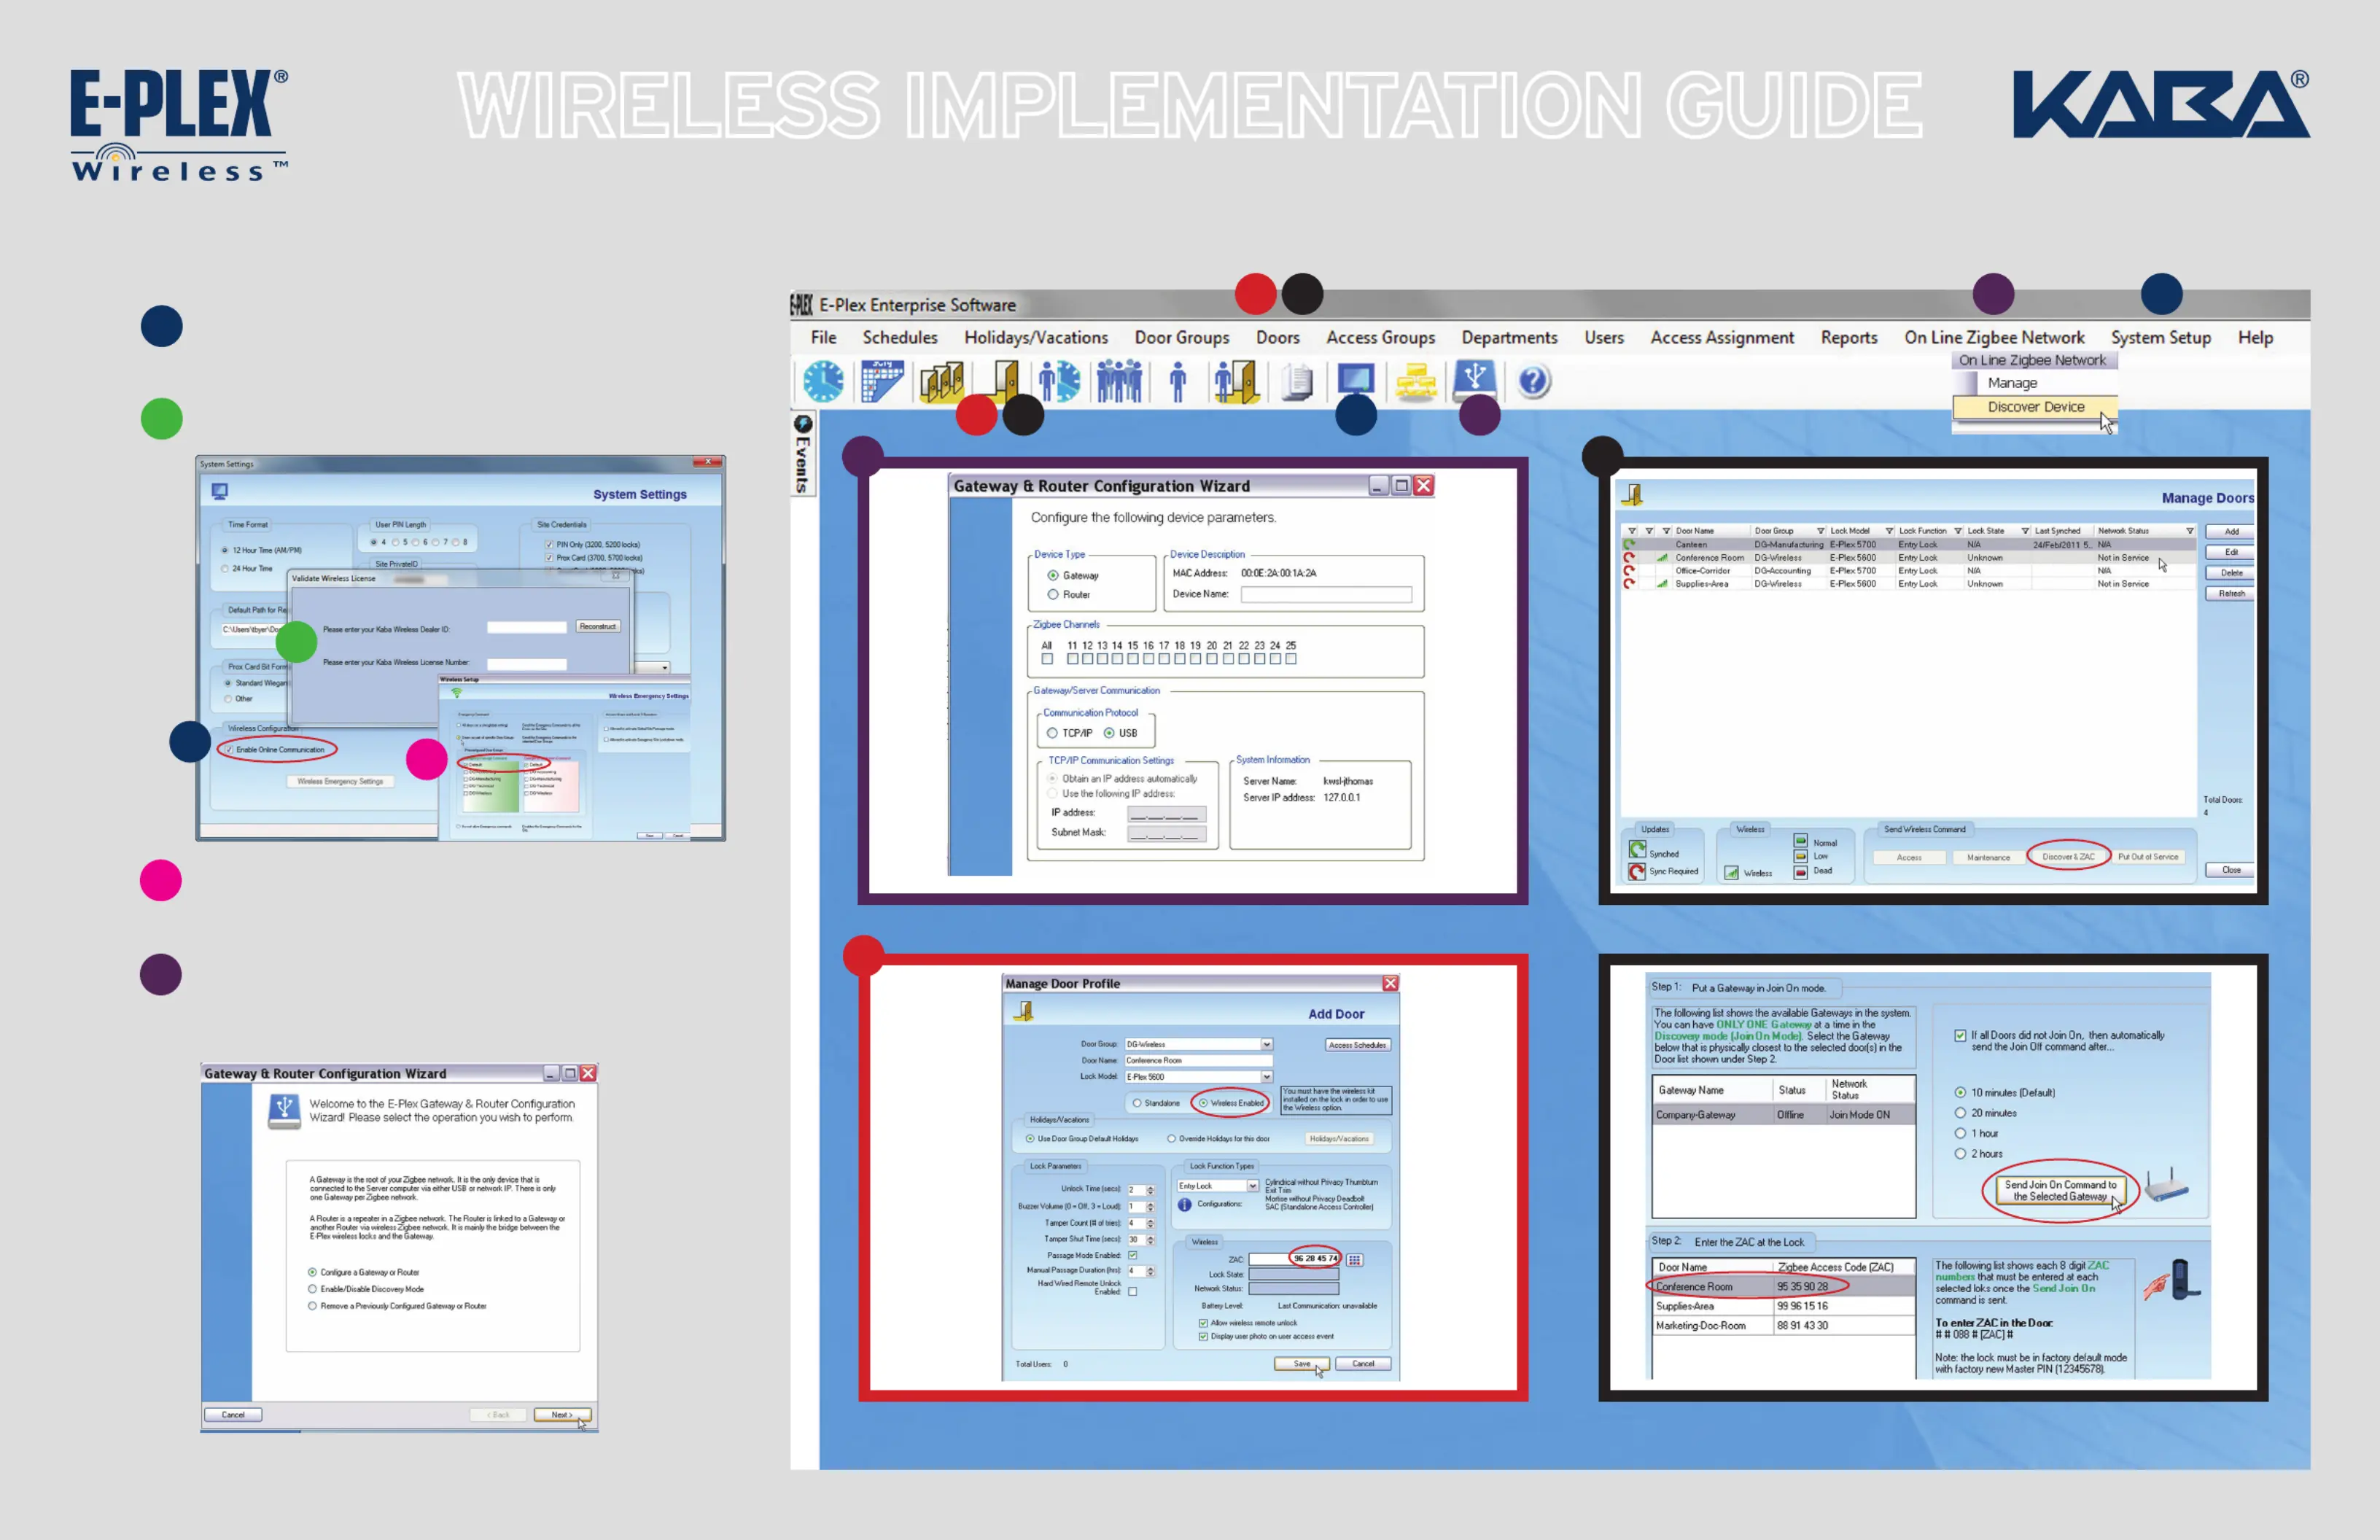
Task: Toggle Allow wireless remote unlock checkbox
Action: tap(1203, 1323)
